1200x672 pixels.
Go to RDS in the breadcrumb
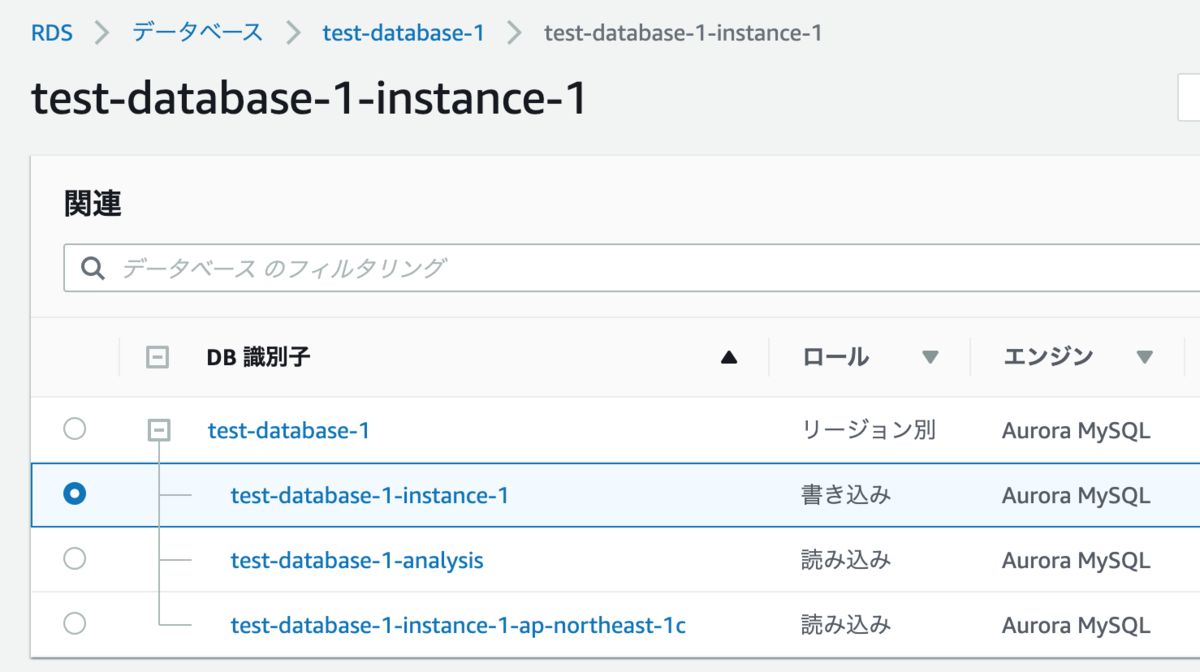[51, 33]
